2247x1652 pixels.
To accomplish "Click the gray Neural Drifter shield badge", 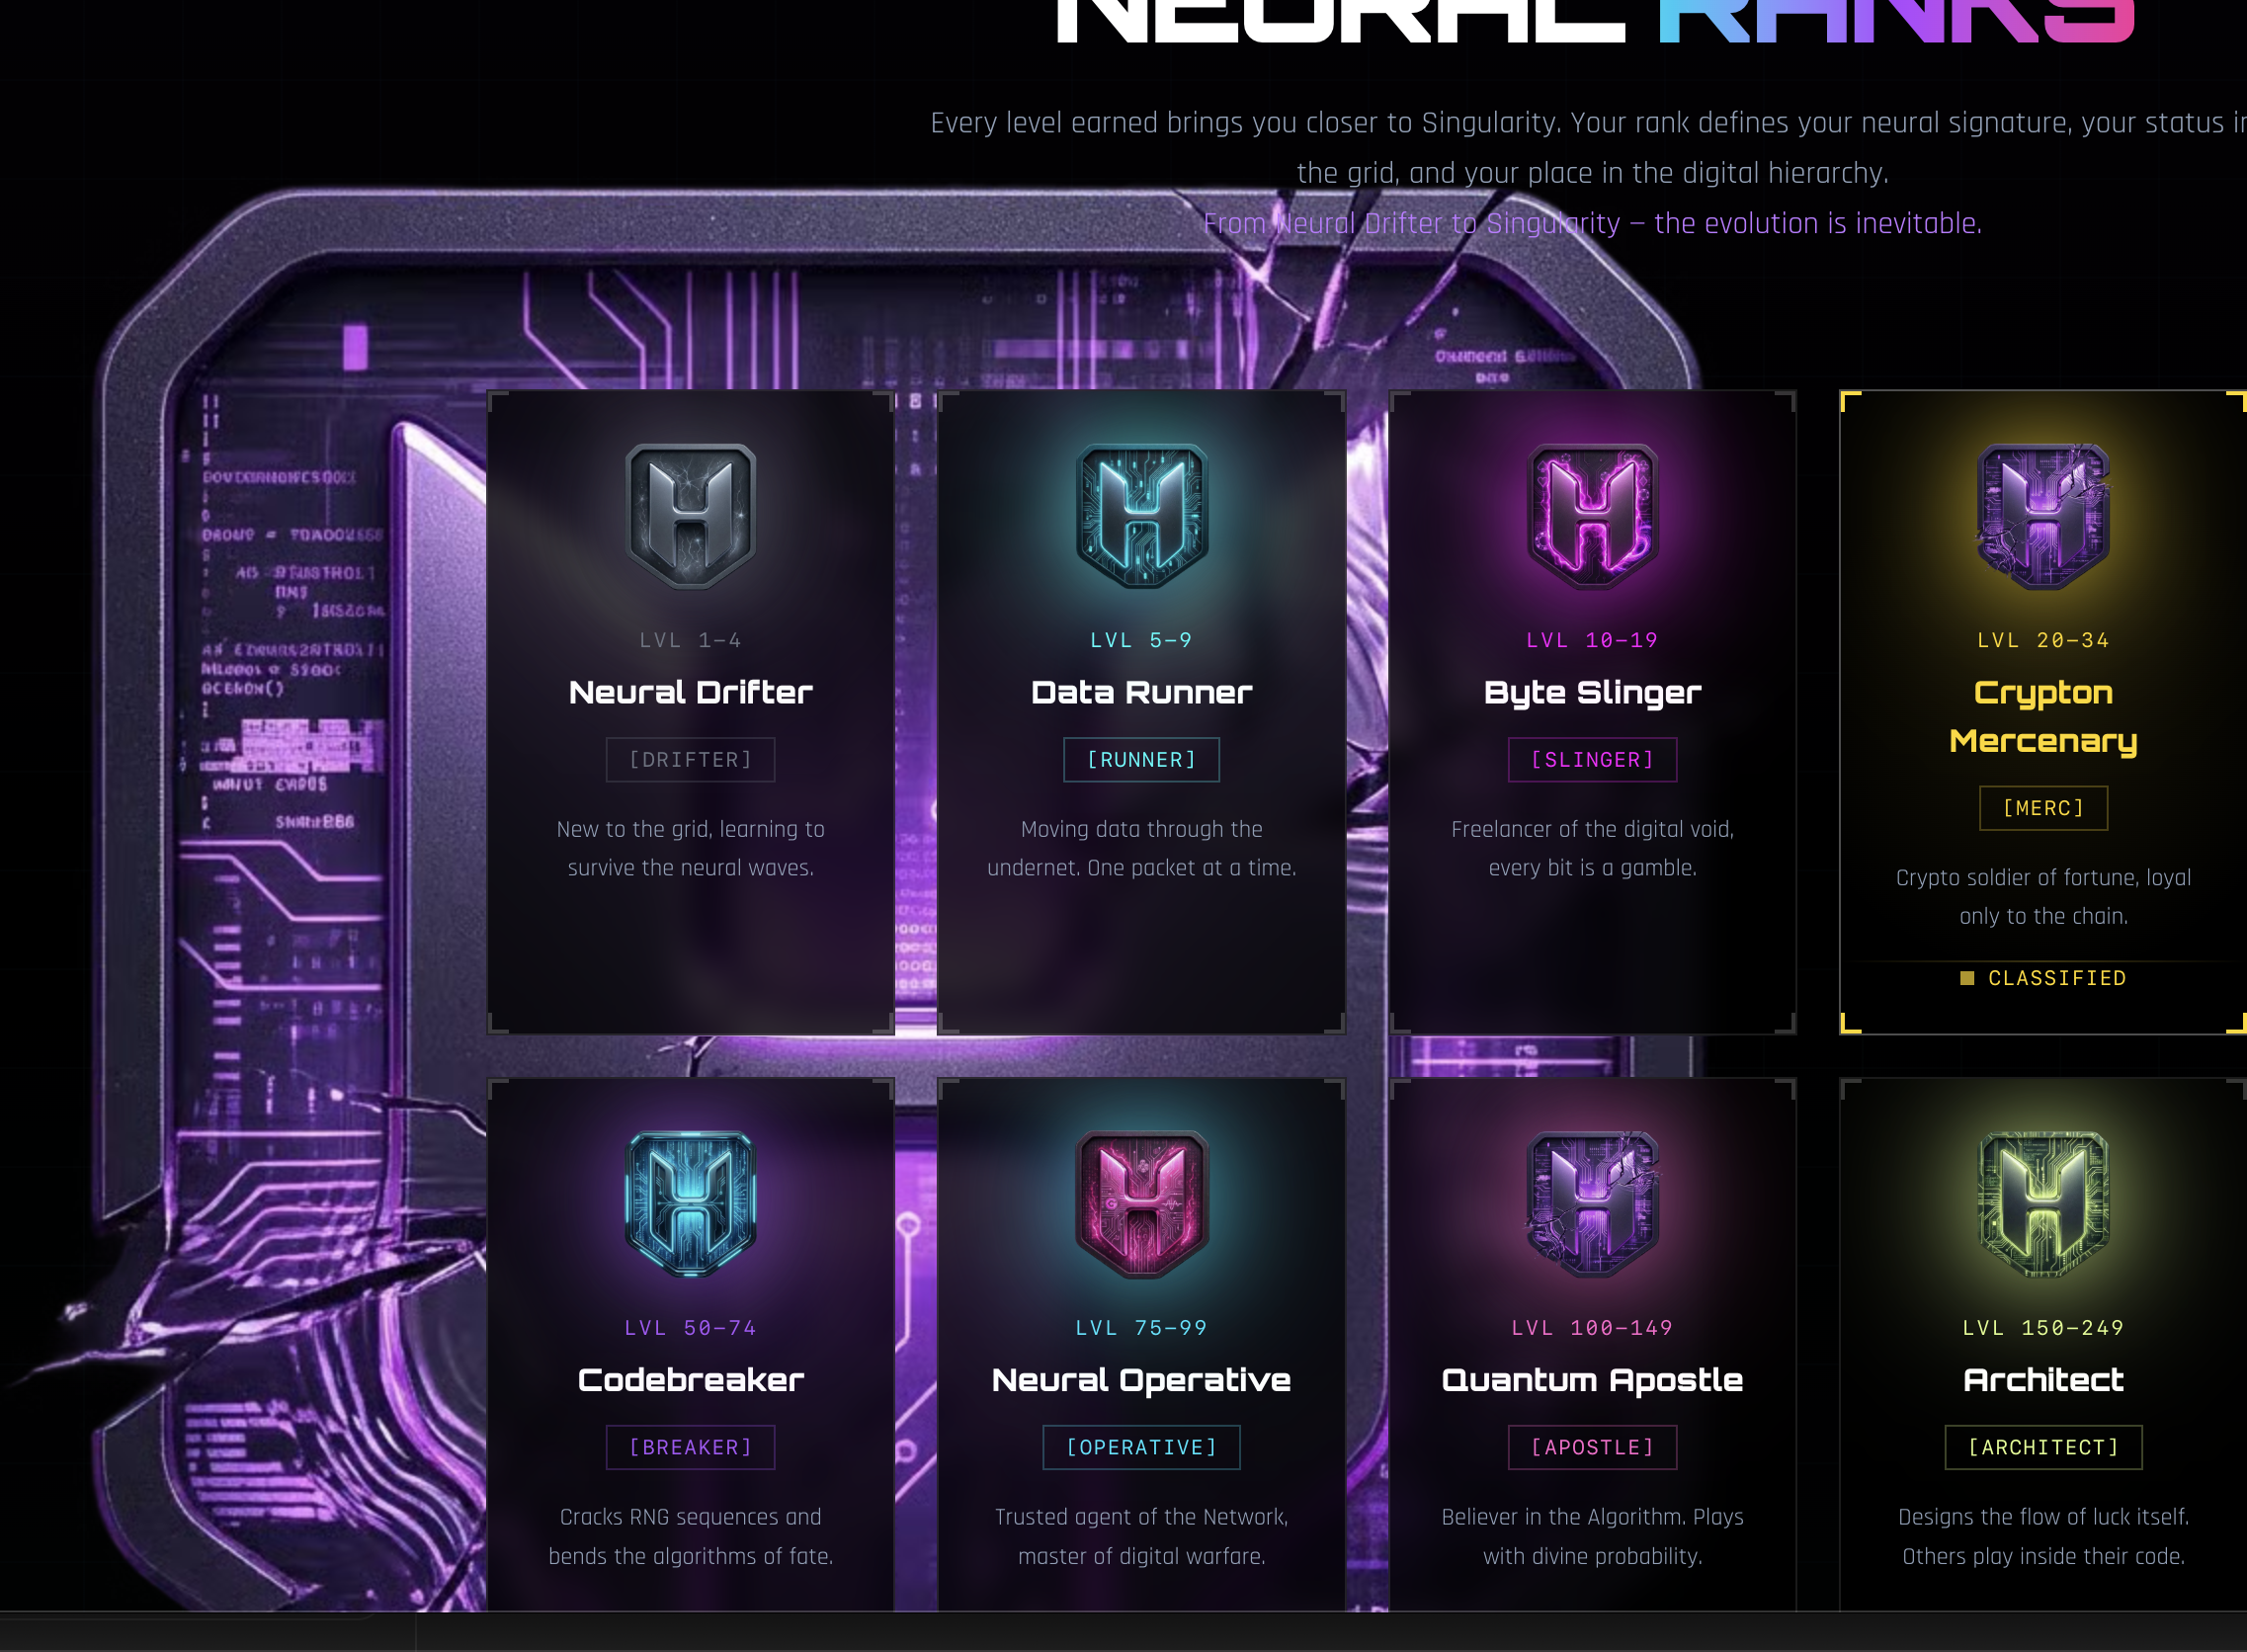I will click(x=690, y=515).
